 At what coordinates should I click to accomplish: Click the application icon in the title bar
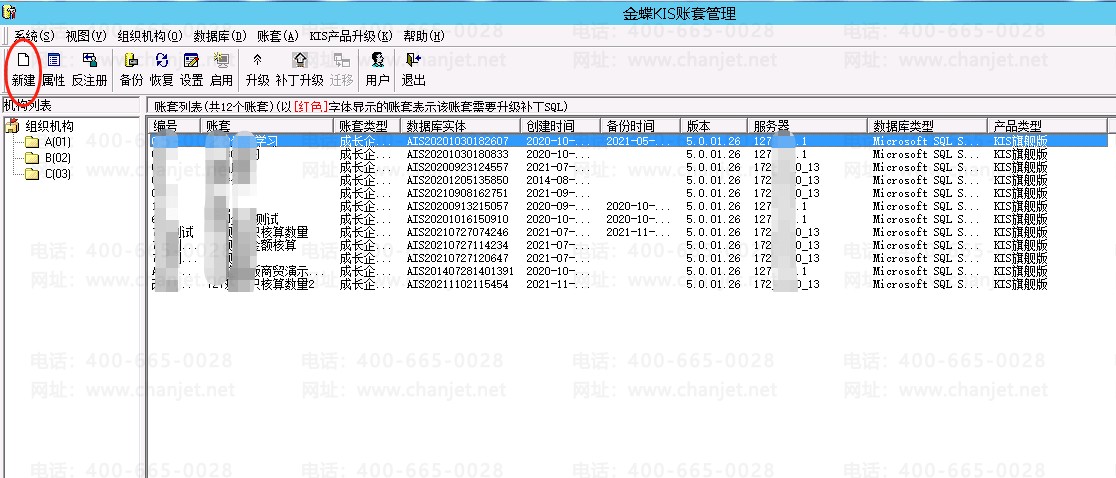pyautogui.click(x=10, y=12)
